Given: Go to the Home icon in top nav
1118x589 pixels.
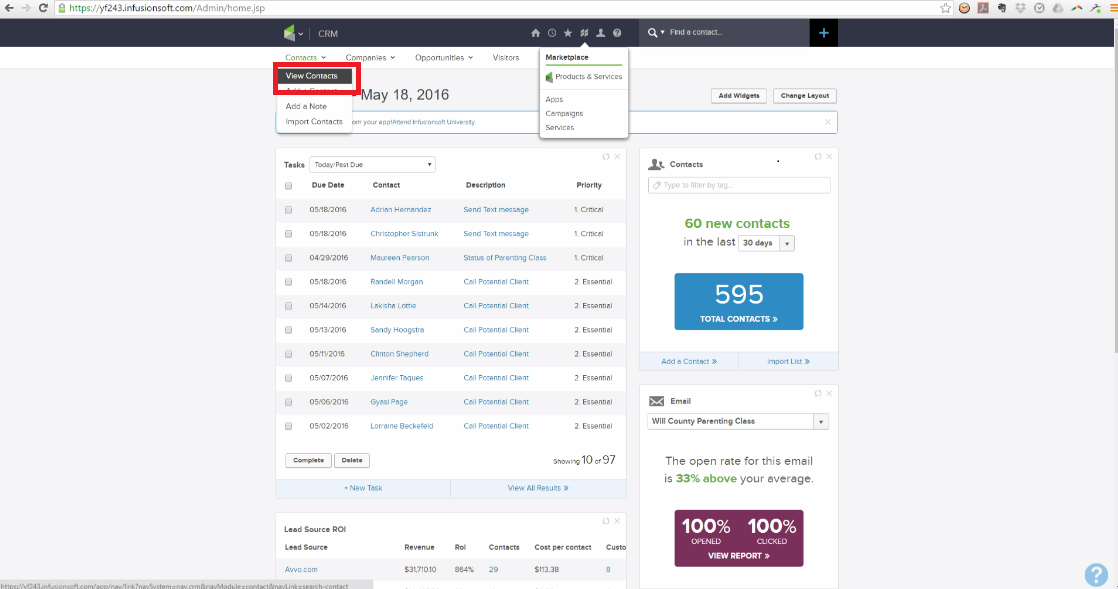Looking at the screenshot, I should [x=535, y=33].
